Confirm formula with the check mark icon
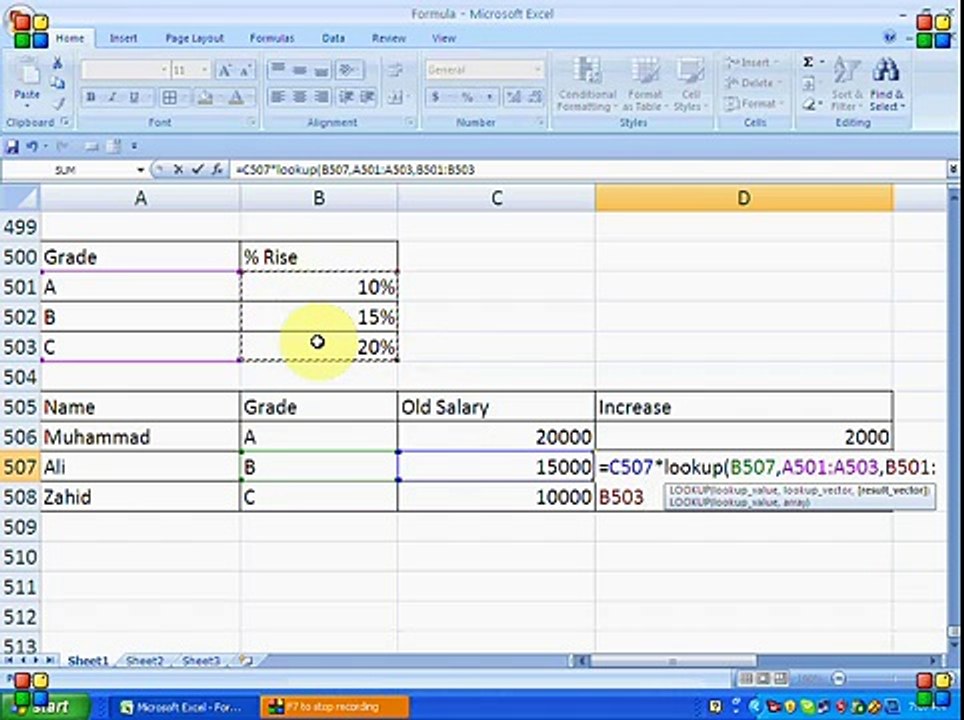 197,170
